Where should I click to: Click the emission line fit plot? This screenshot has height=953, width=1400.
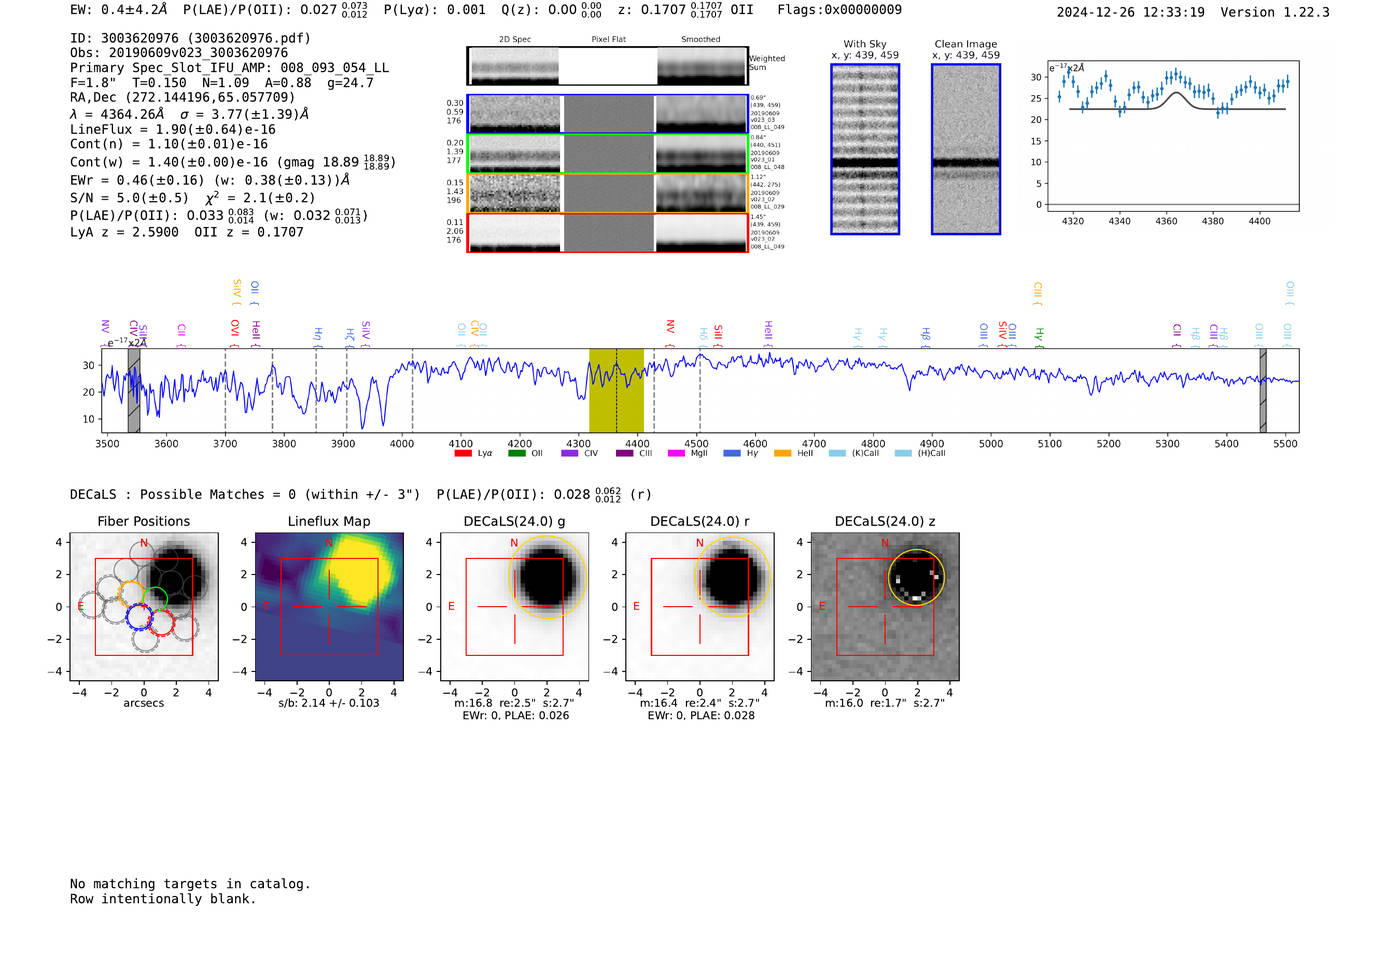(1173, 136)
